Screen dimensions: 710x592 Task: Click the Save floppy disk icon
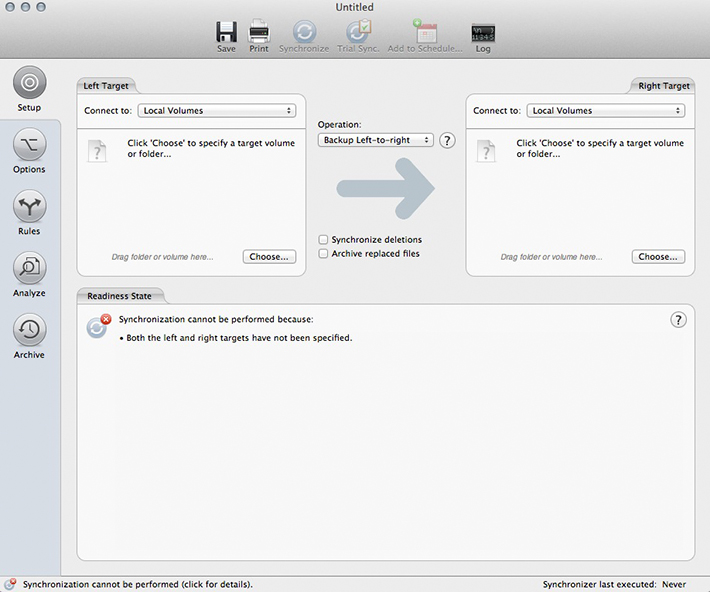pos(226,31)
